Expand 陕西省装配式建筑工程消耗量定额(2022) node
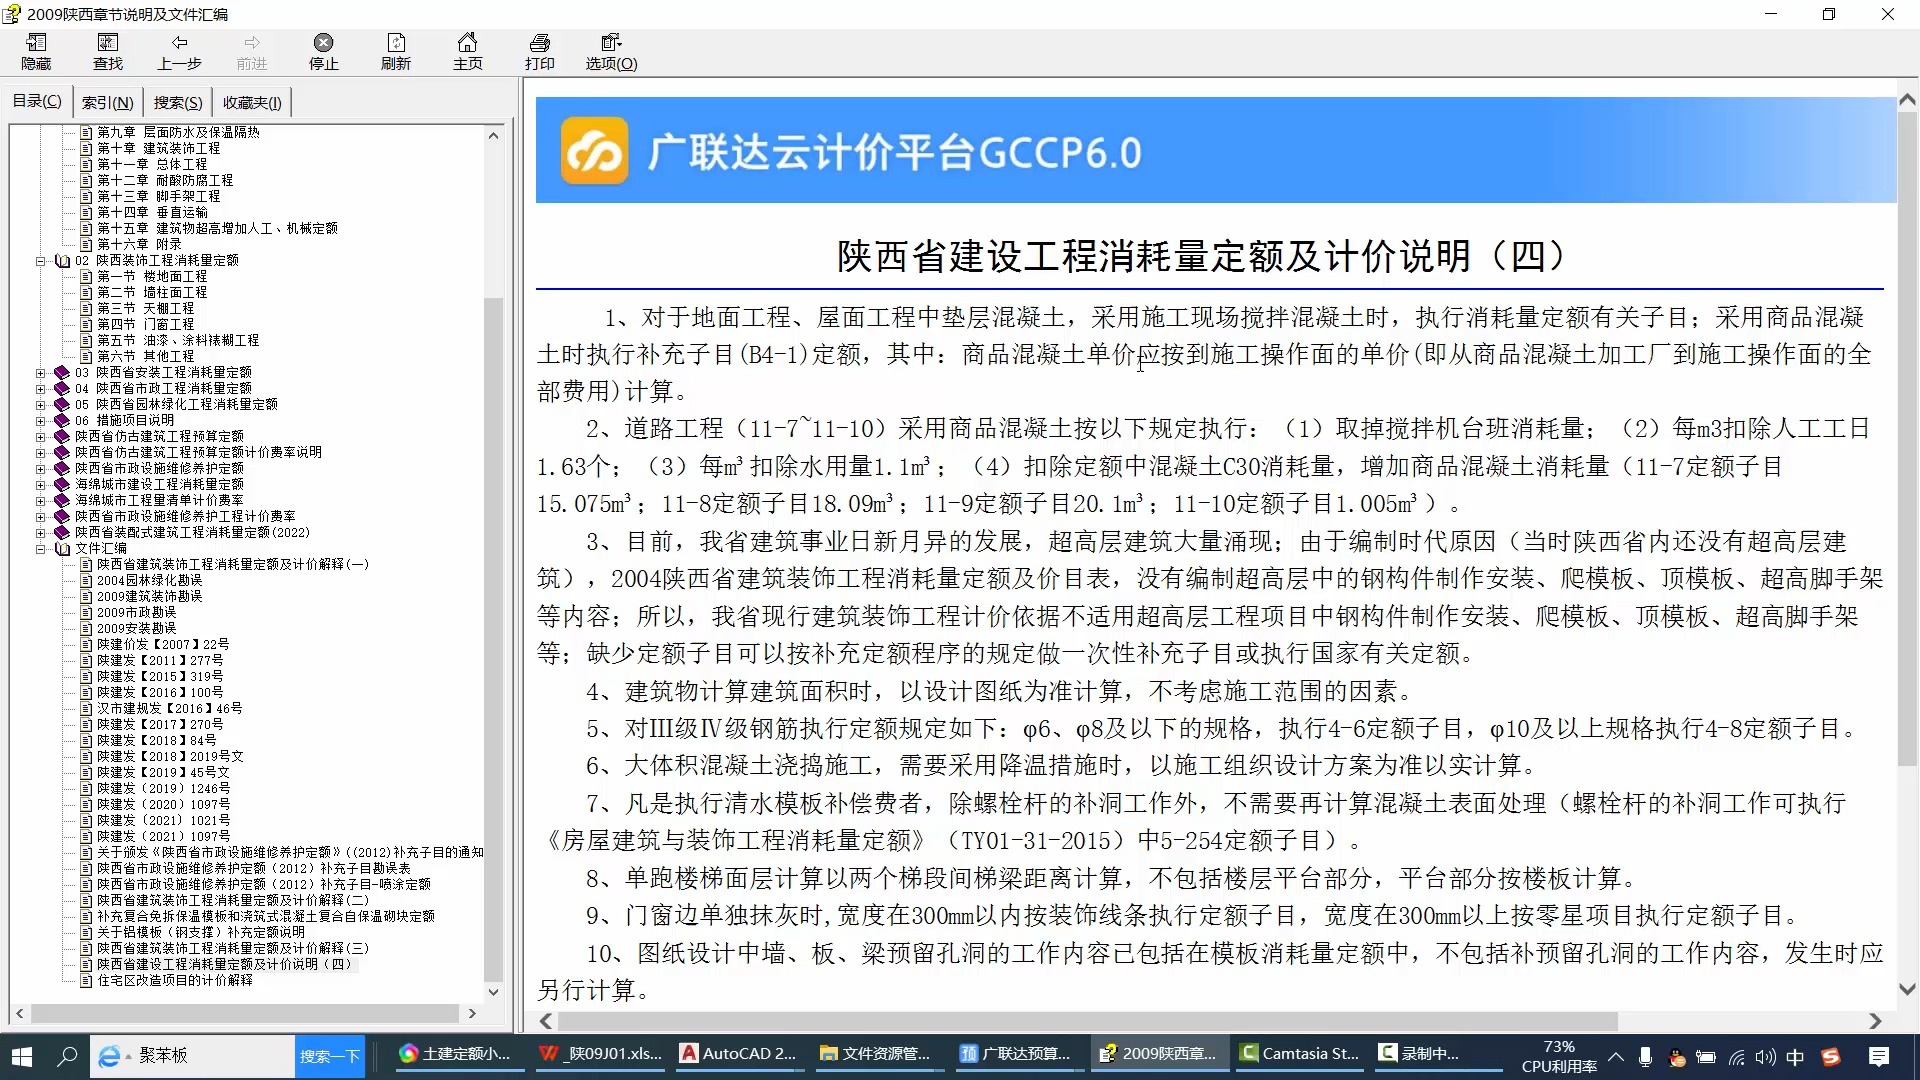 tap(41, 533)
